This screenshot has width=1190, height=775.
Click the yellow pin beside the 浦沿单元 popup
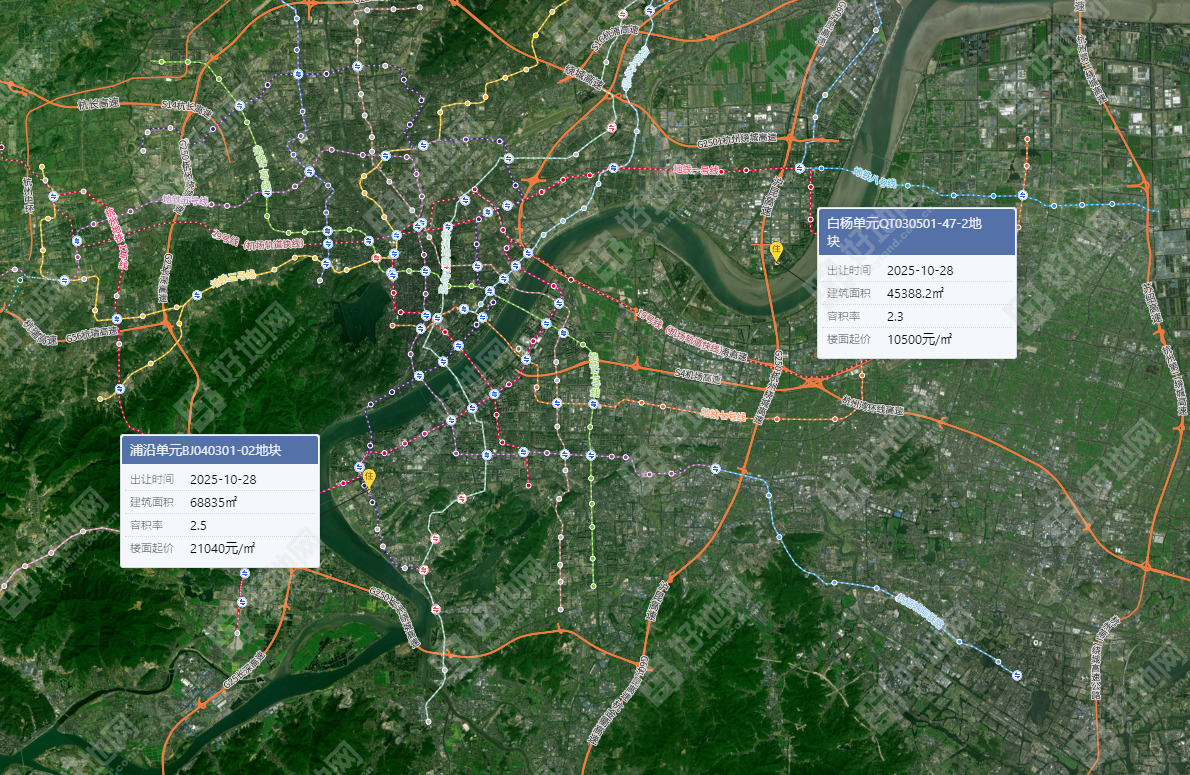369,477
